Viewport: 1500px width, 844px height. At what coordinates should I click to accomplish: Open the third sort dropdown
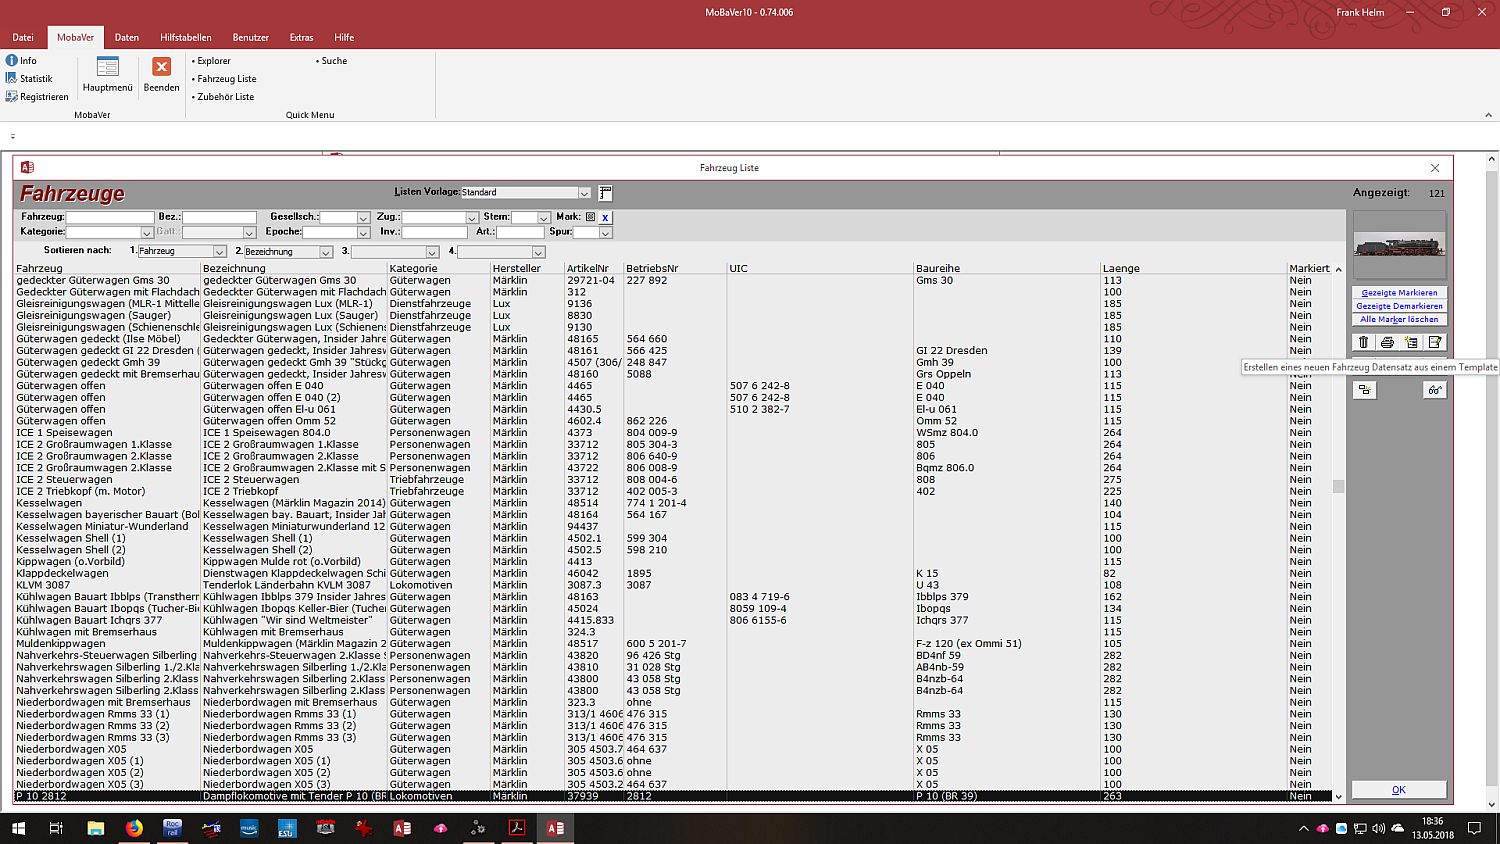[x=432, y=252]
